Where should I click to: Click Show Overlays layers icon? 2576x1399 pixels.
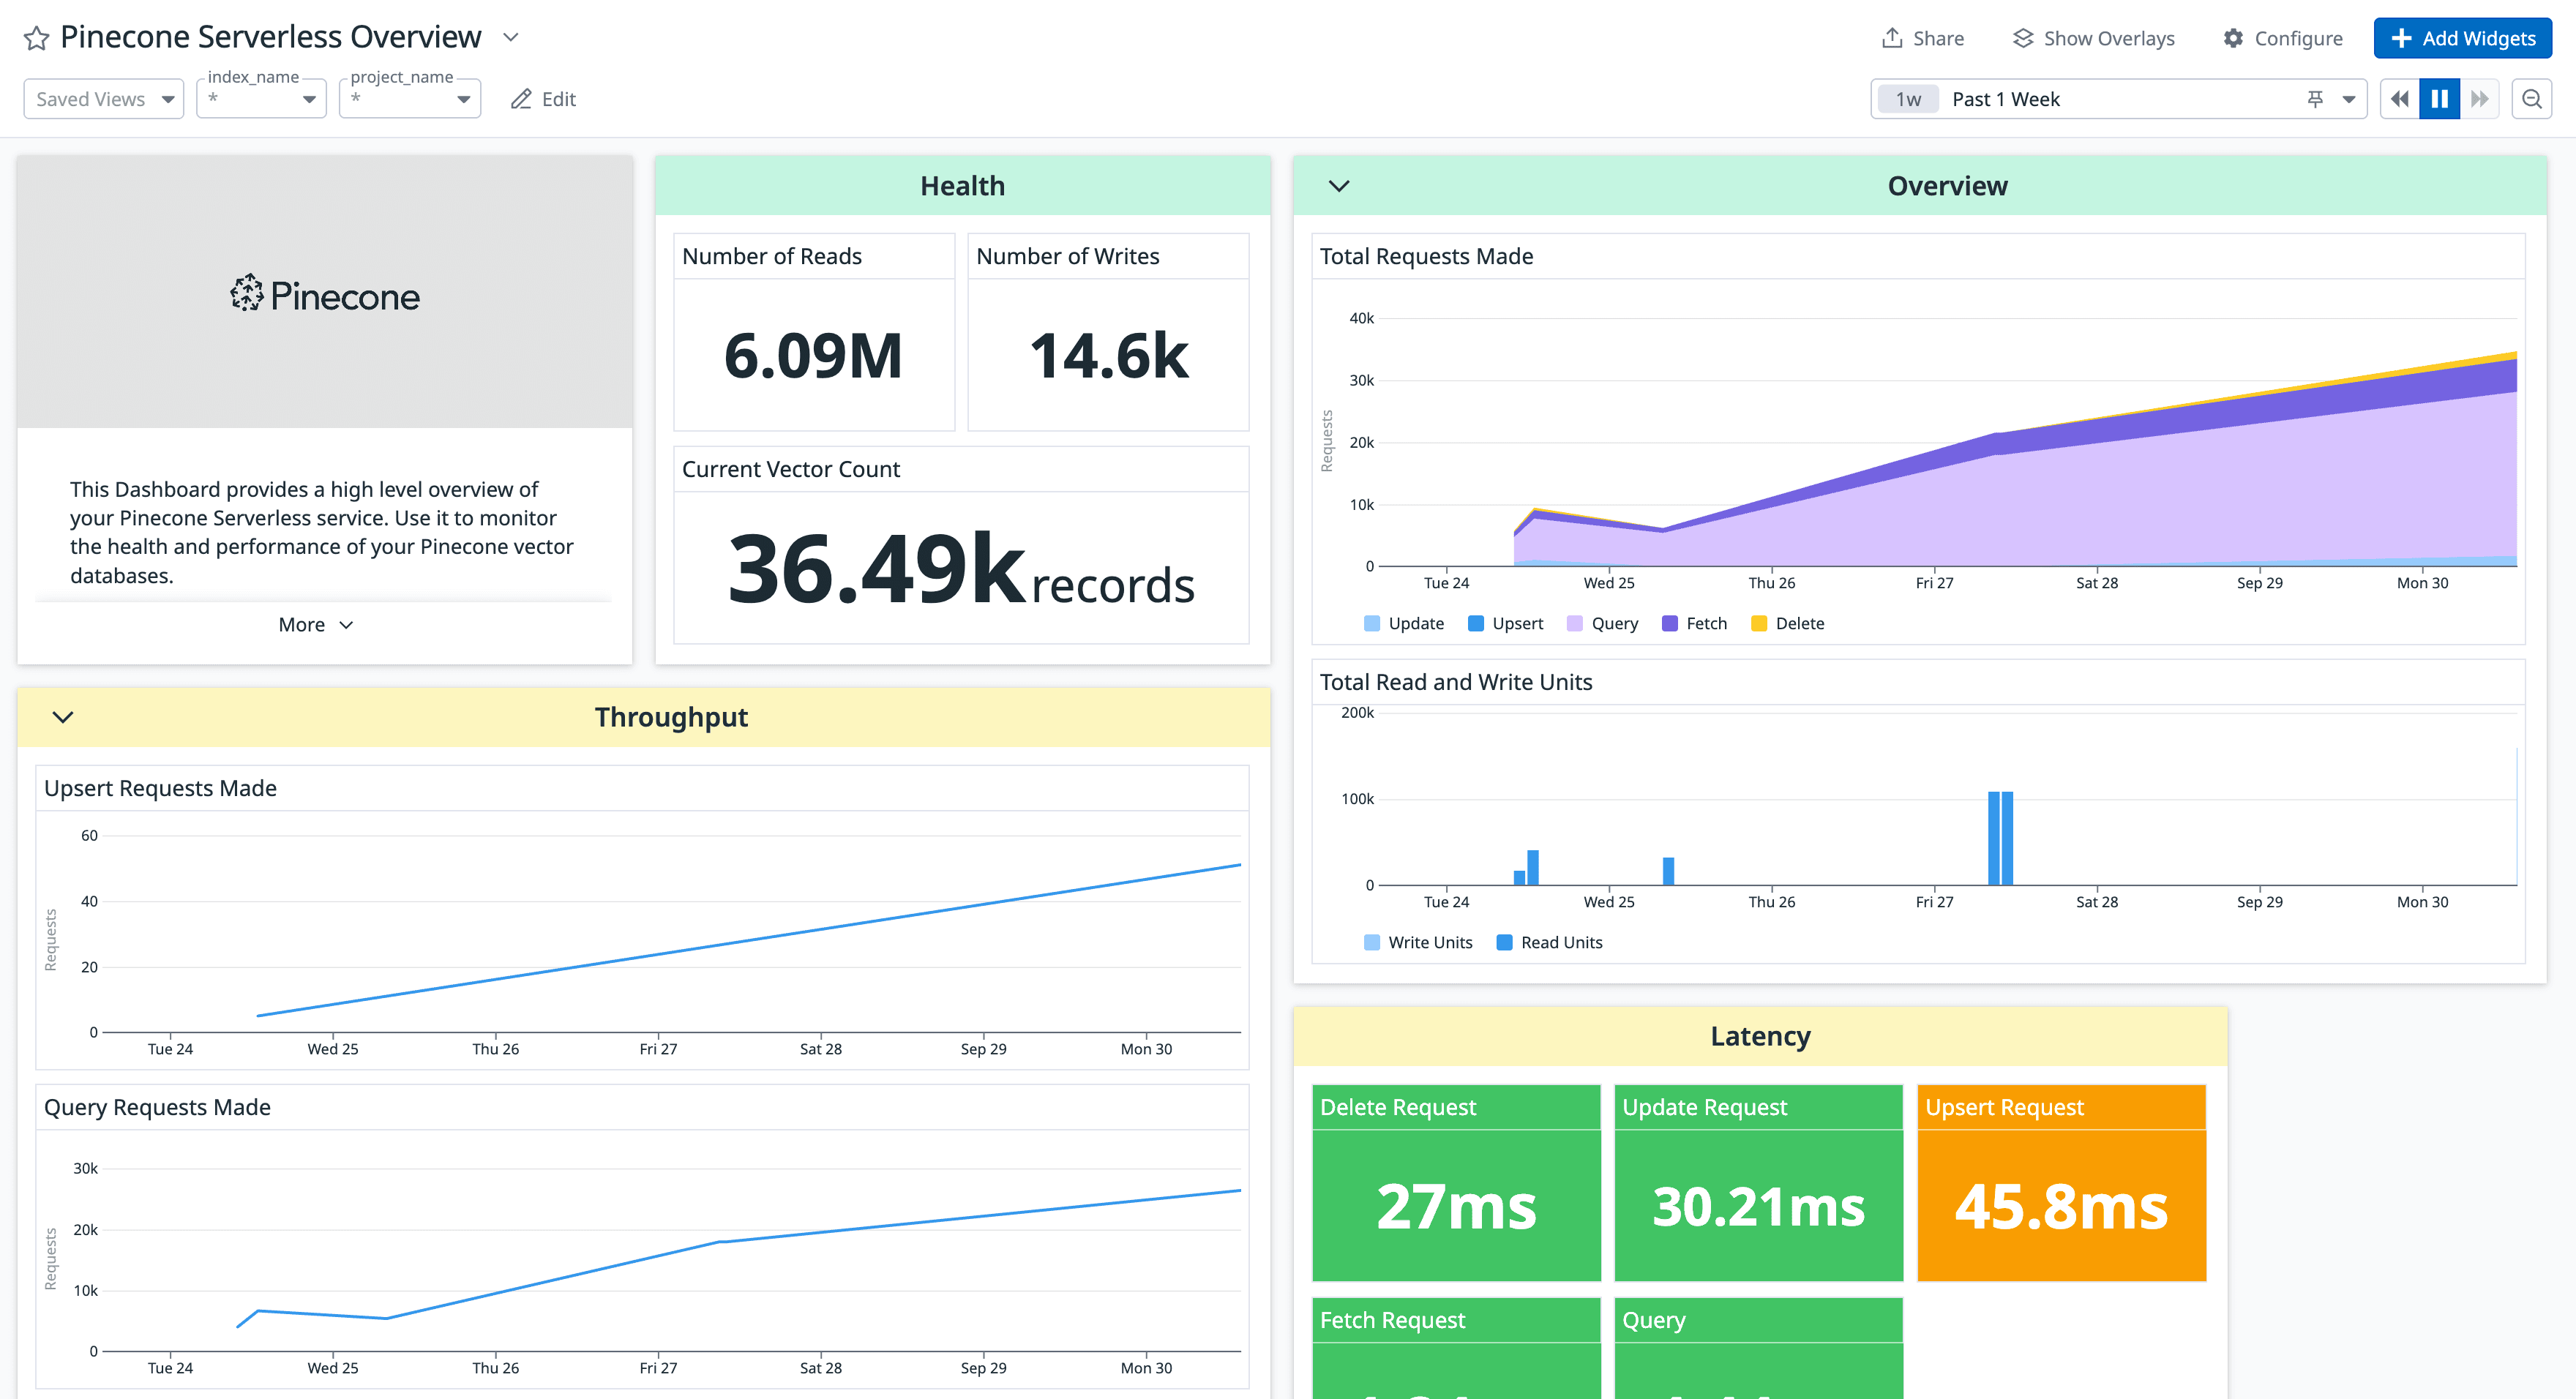pos(2022,38)
